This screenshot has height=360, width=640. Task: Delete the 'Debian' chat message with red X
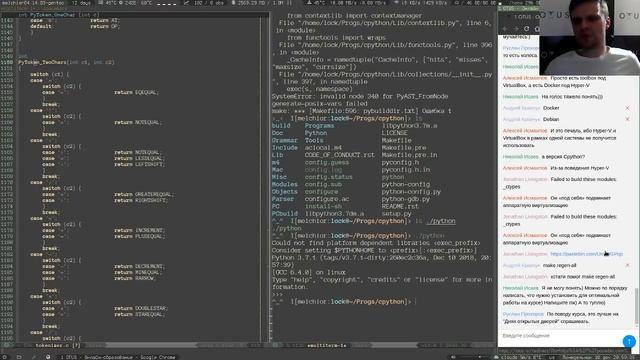(x=627, y=119)
